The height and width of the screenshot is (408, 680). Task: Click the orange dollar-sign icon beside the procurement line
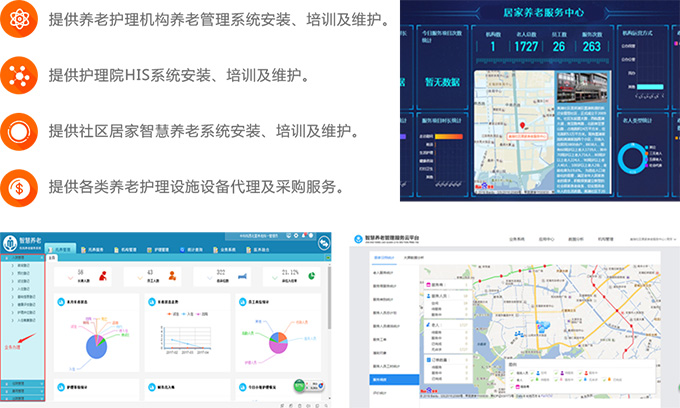(20, 185)
